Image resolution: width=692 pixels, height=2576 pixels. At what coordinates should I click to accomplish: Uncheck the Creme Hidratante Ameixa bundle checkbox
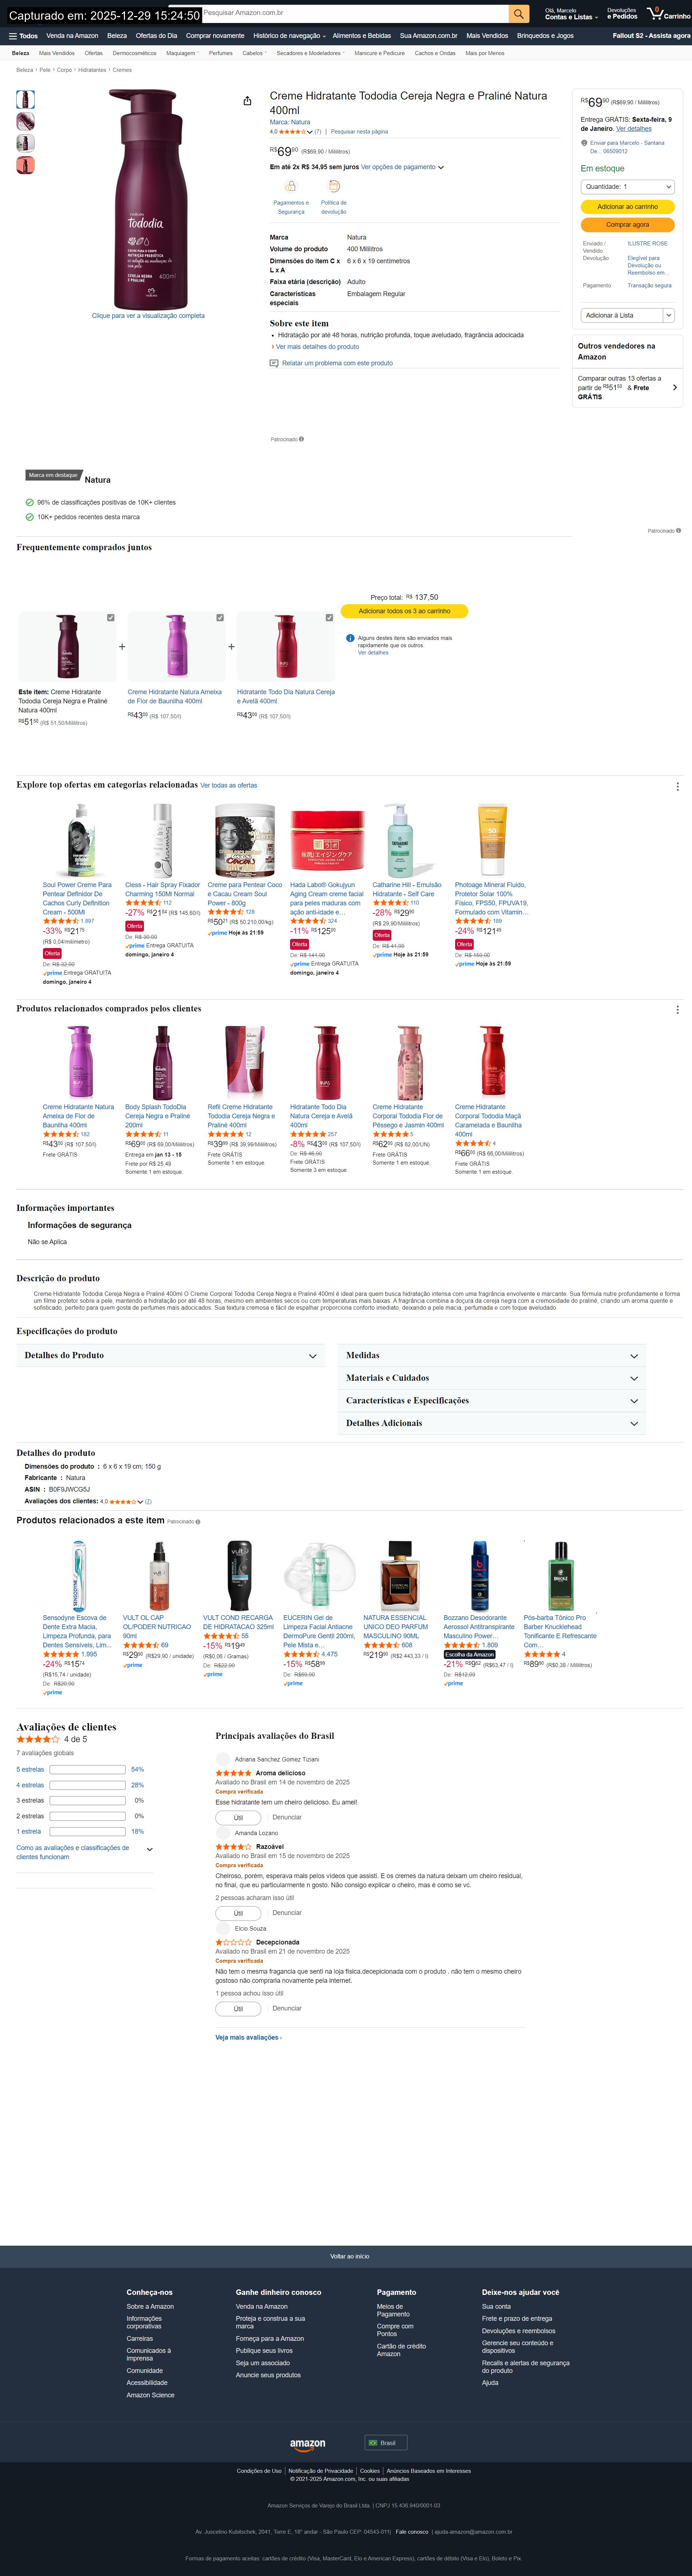(x=220, y=618)
